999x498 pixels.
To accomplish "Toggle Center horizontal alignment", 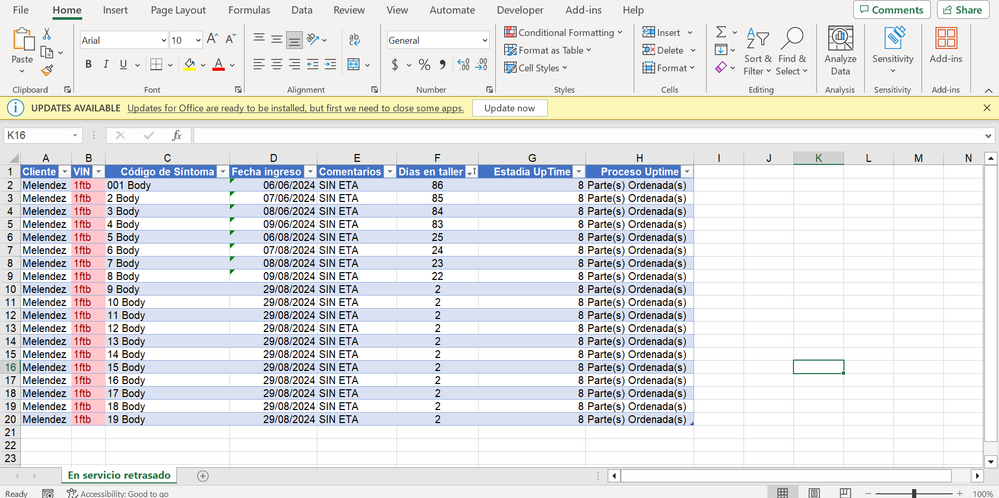I will 277,64.
